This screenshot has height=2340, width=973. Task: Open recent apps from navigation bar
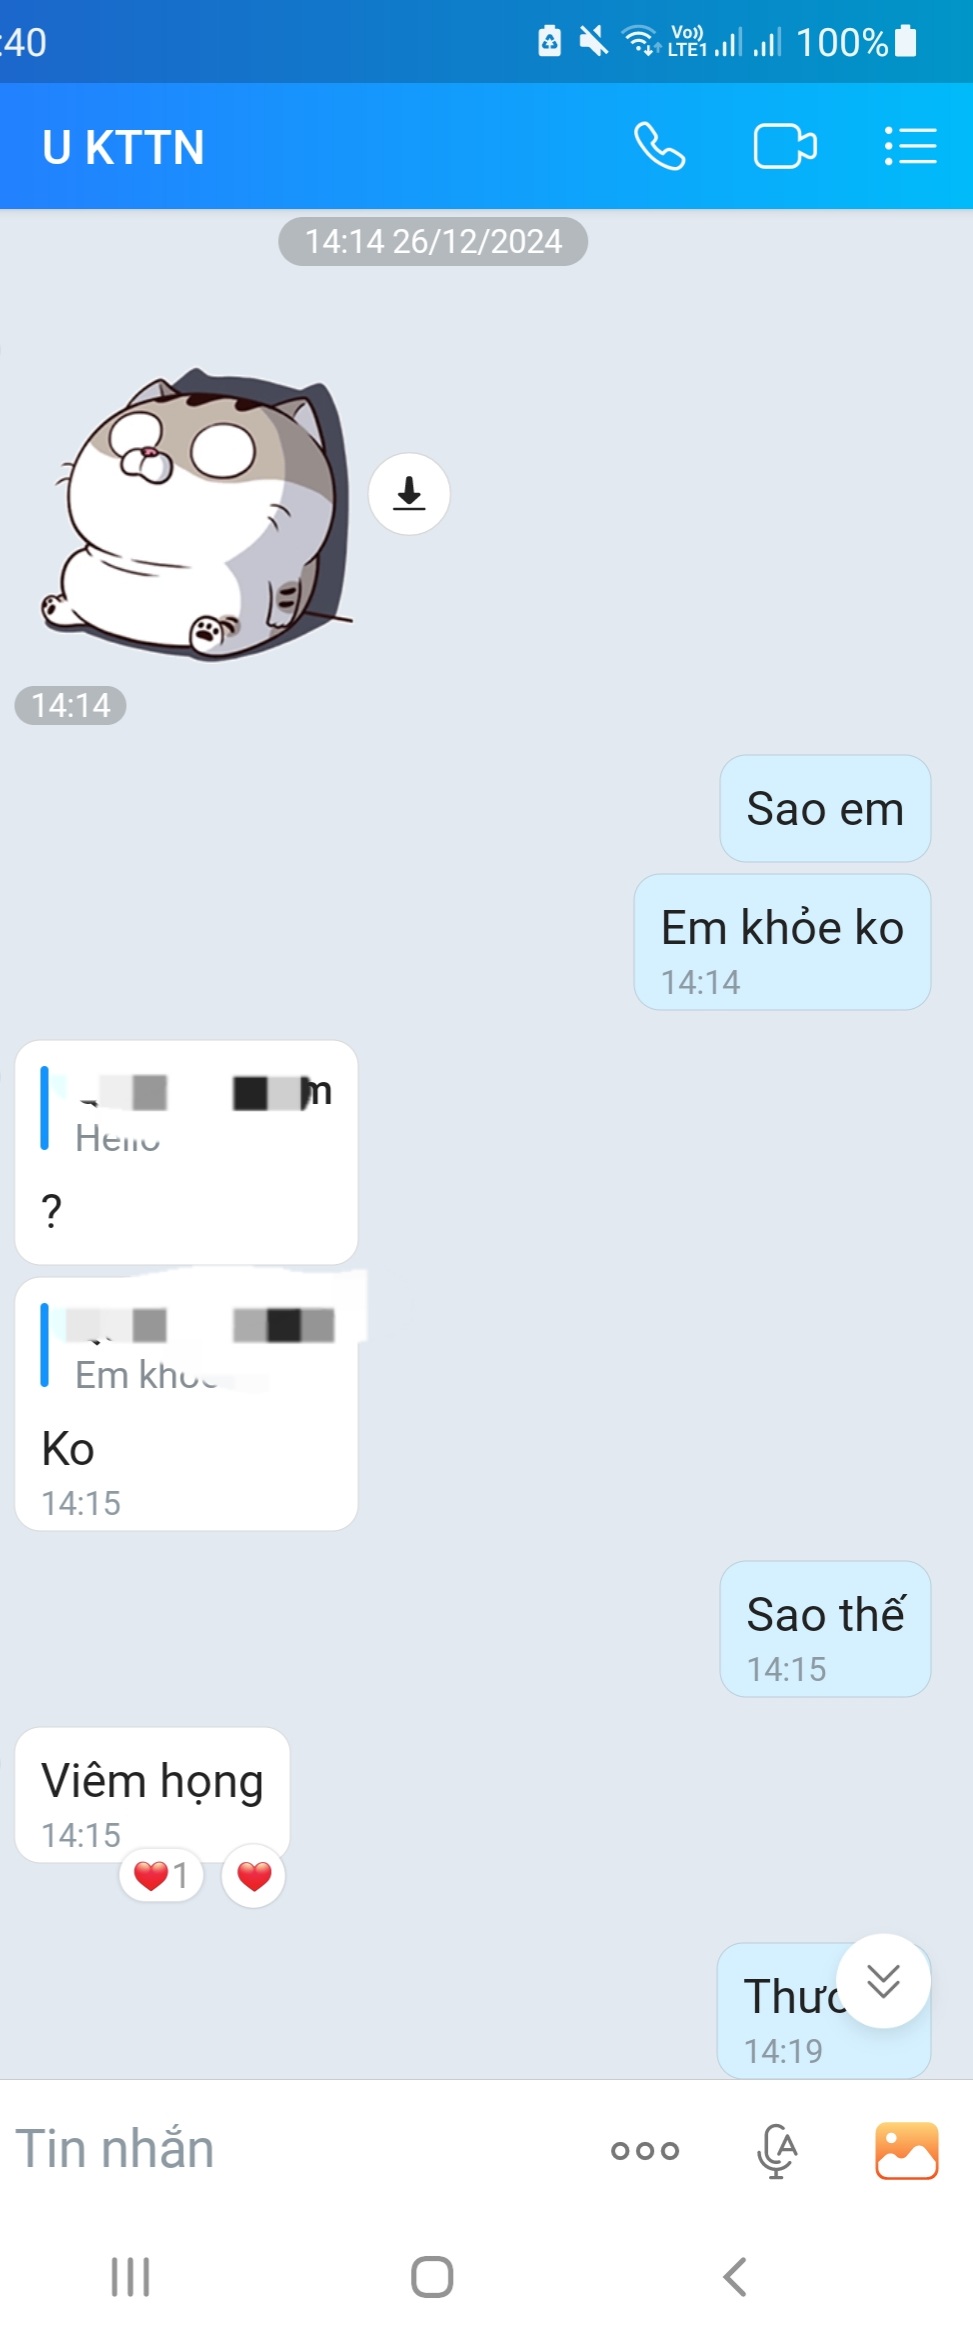pos(130,2277)
